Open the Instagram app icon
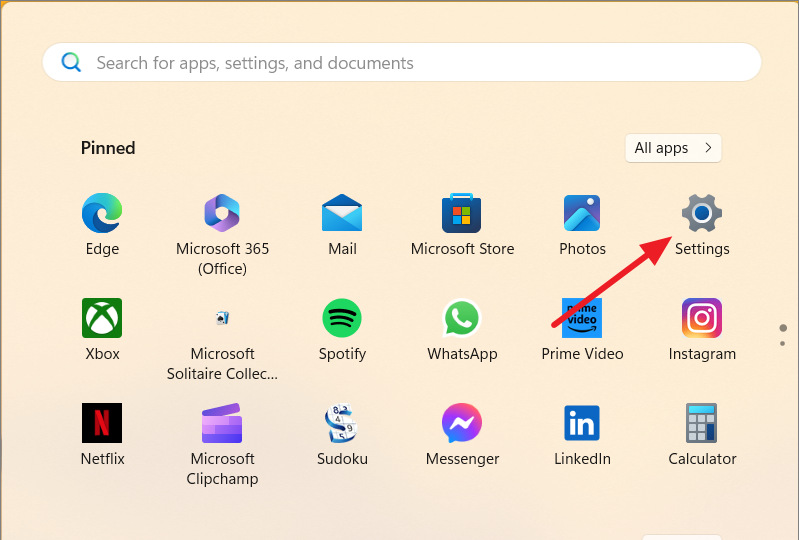The height and width of the screenshot is (540, 799). pyautogui.click(x=702, y=318)
